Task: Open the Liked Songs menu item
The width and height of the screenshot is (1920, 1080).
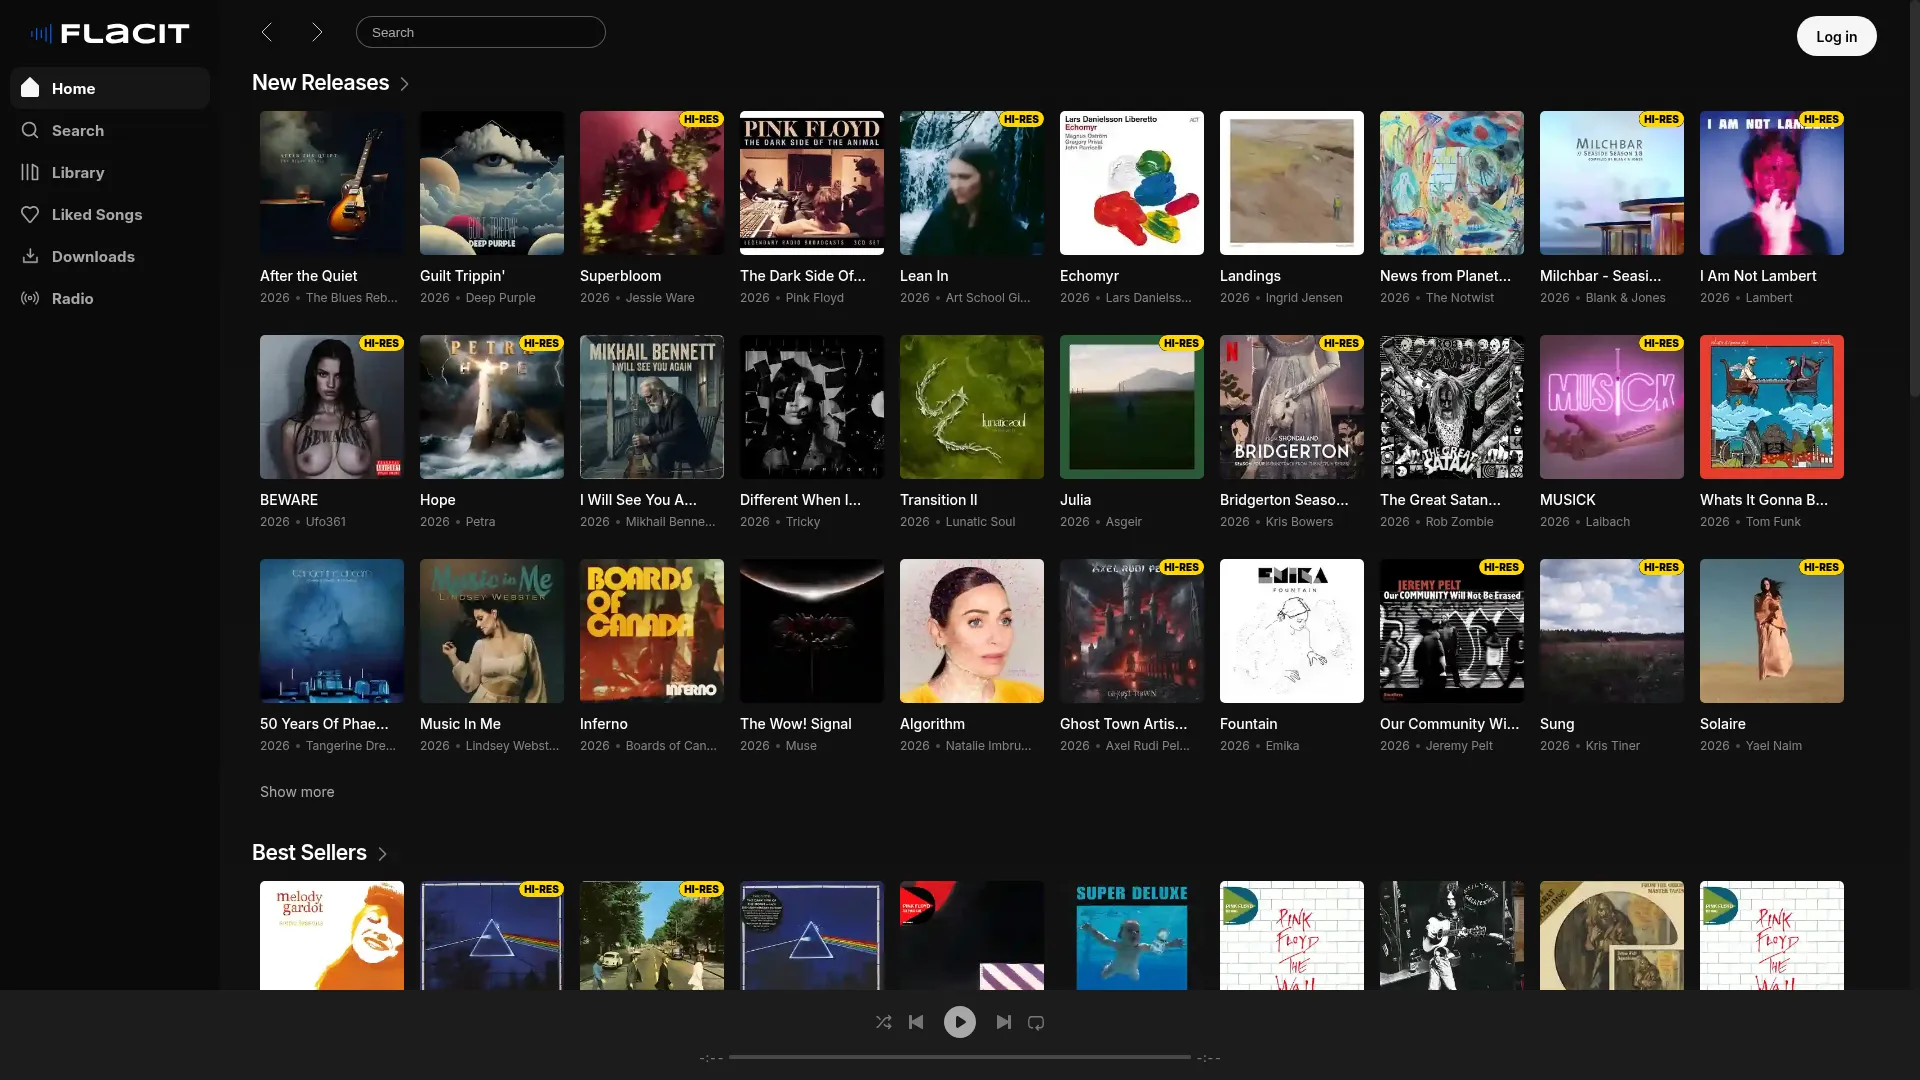Action: coord(110,214)
